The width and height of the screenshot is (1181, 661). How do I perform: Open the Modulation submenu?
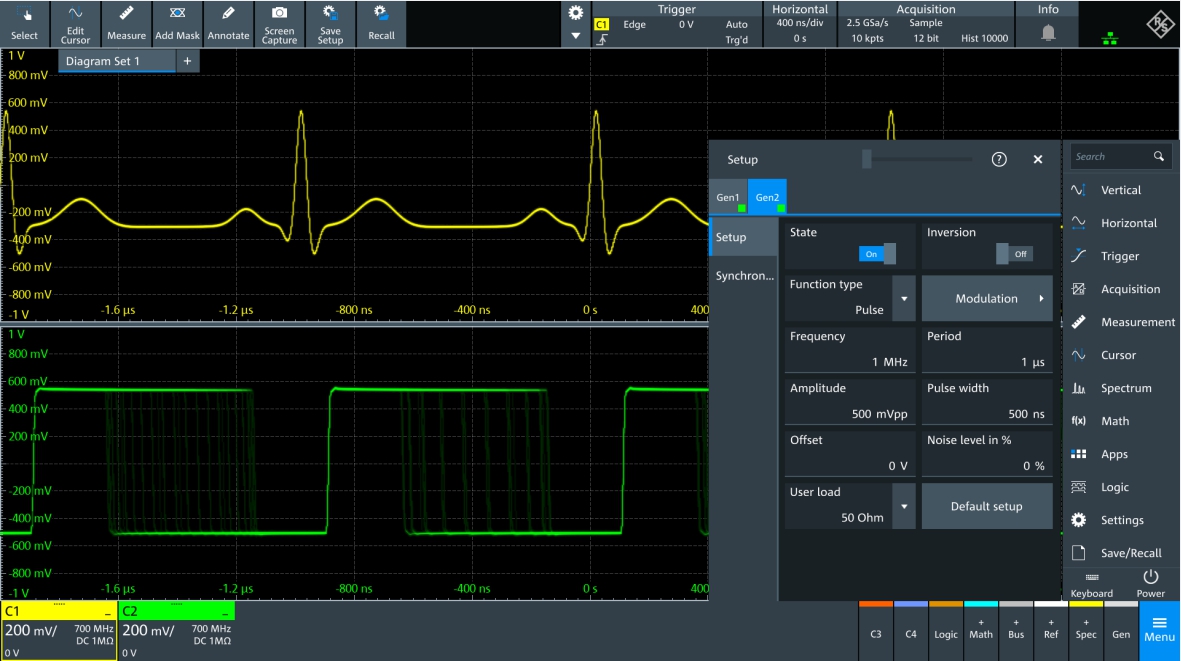click(987, 299)
